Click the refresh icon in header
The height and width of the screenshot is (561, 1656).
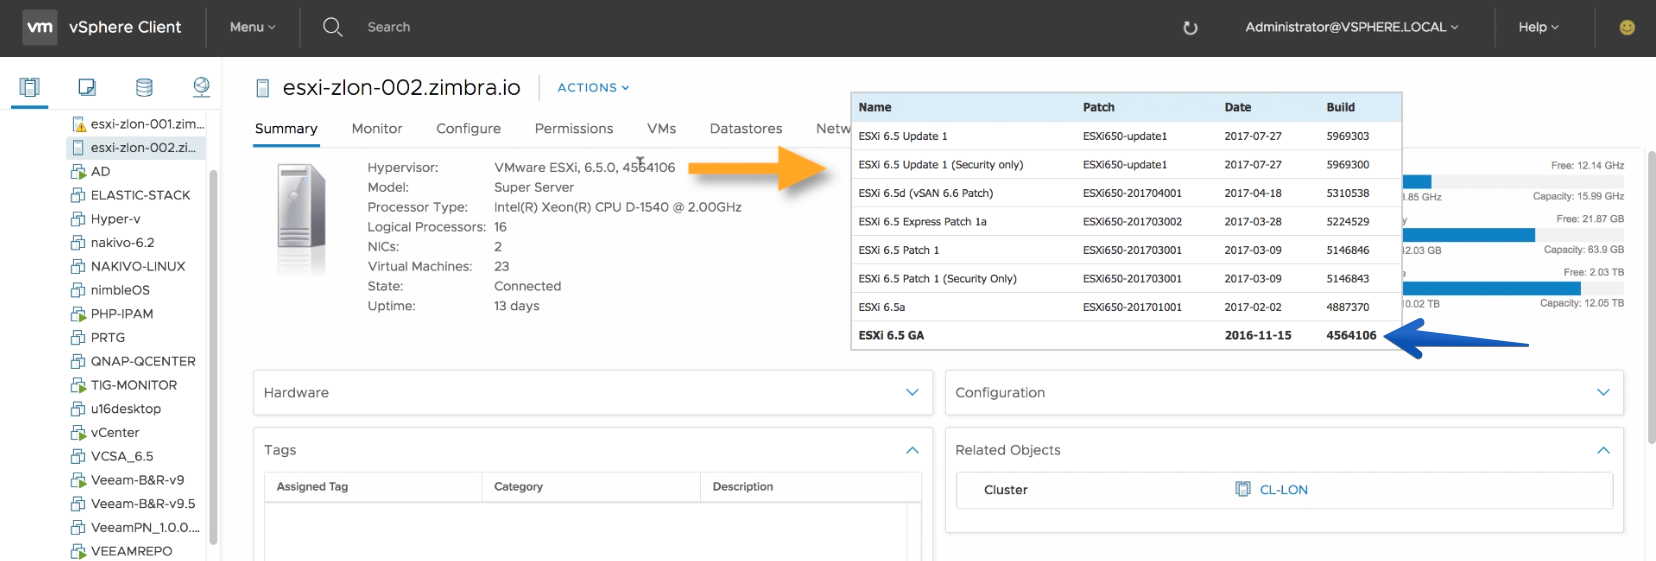pos(1190,28)
